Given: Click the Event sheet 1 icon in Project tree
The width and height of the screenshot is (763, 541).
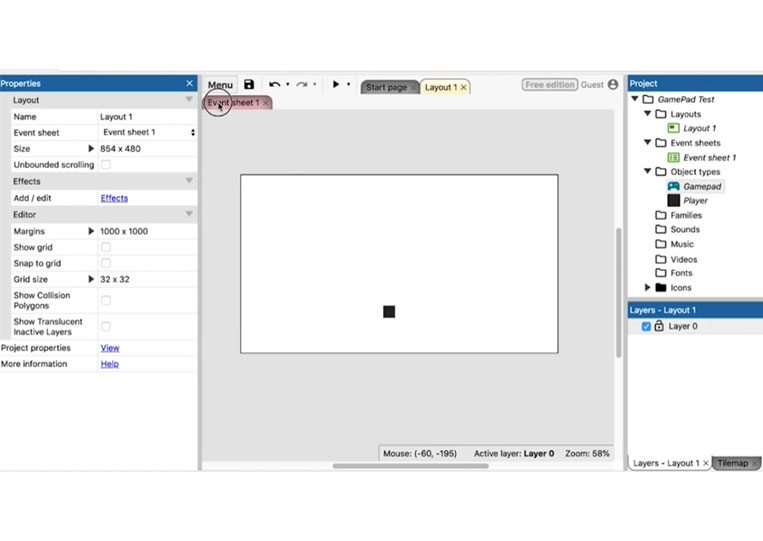Looking at the screenshot, I should (673, 157).
